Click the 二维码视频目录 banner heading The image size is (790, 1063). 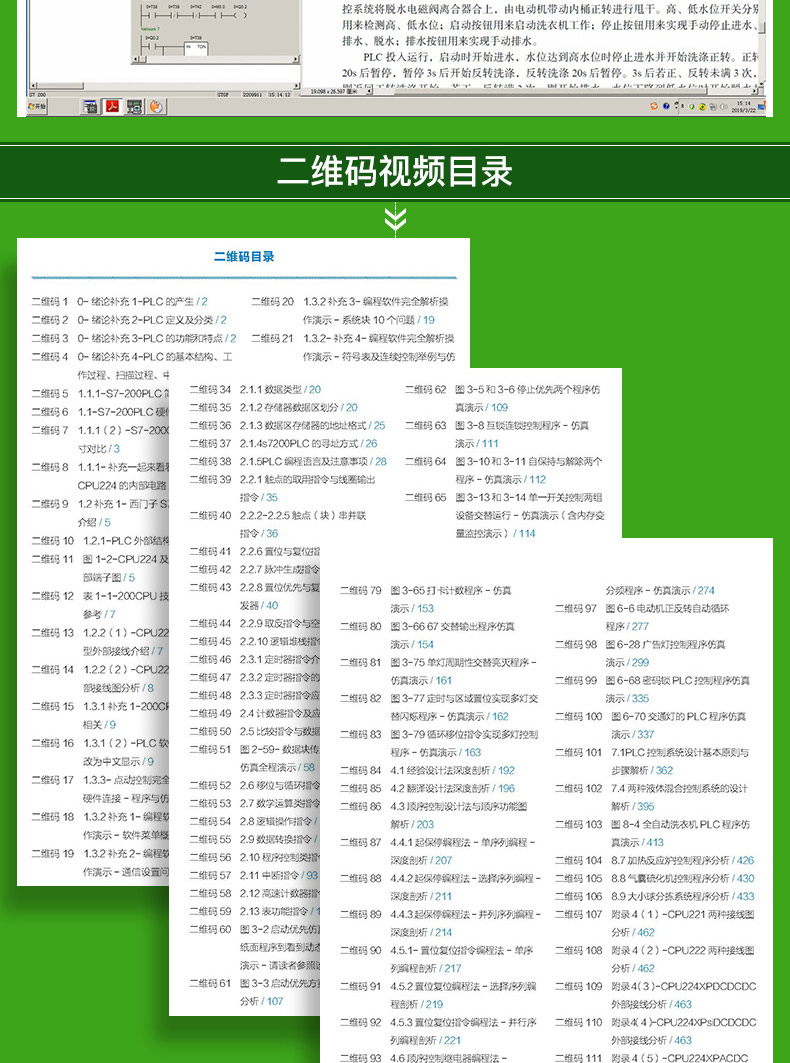coord(395,172)
